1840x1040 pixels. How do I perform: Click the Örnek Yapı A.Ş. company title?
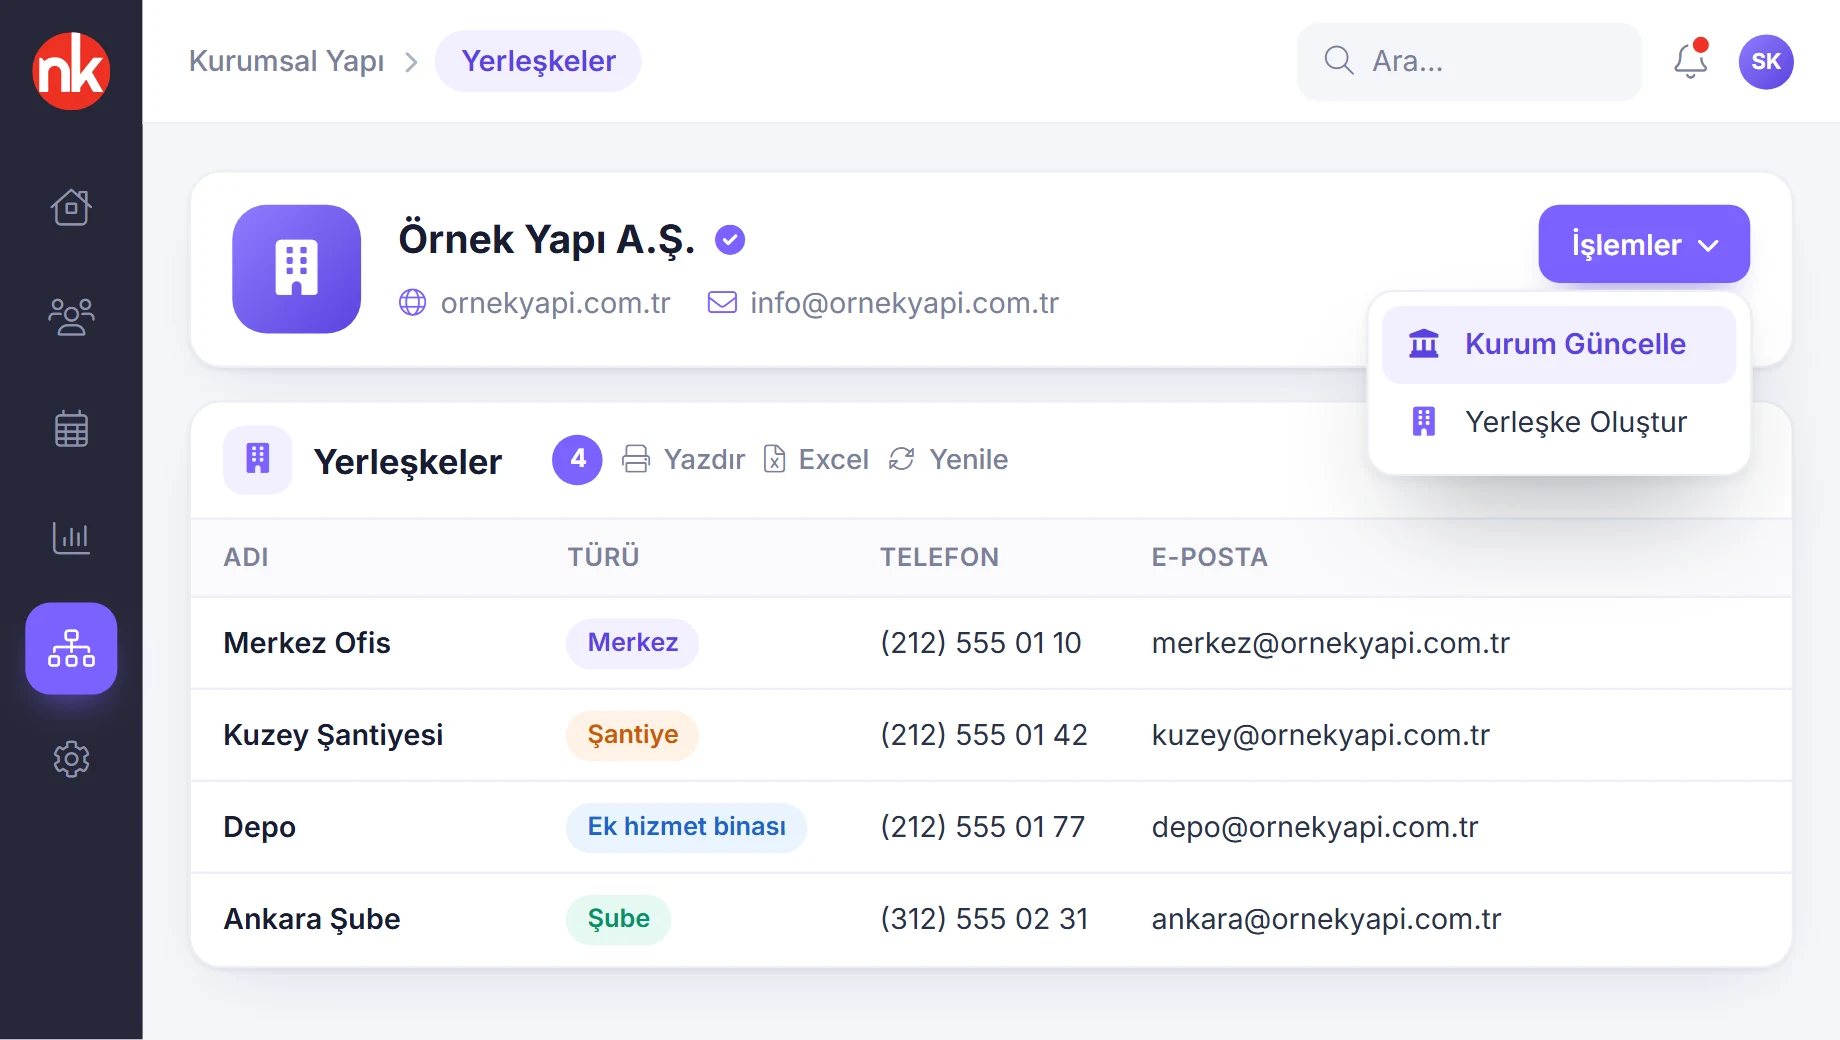(x=546, y=240)
